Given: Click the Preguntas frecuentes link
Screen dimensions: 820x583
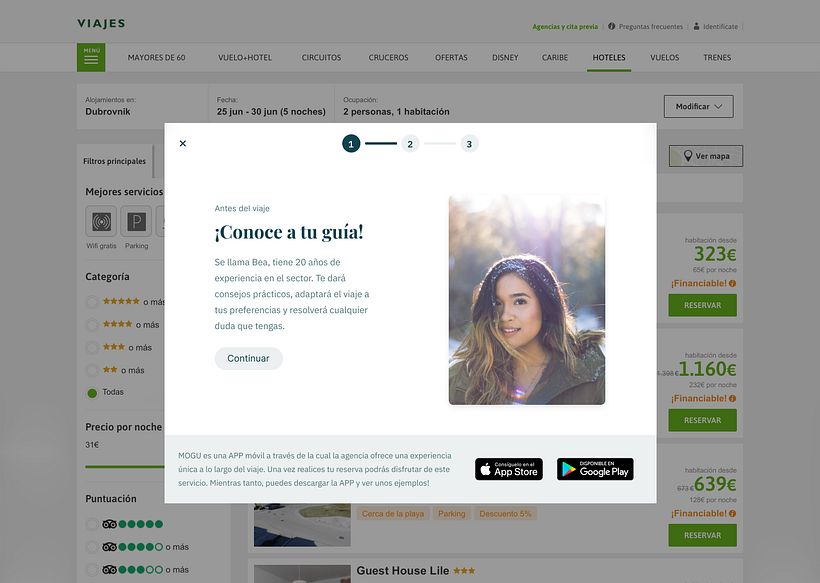Looking at the screenshot, I should coord(651,27).
